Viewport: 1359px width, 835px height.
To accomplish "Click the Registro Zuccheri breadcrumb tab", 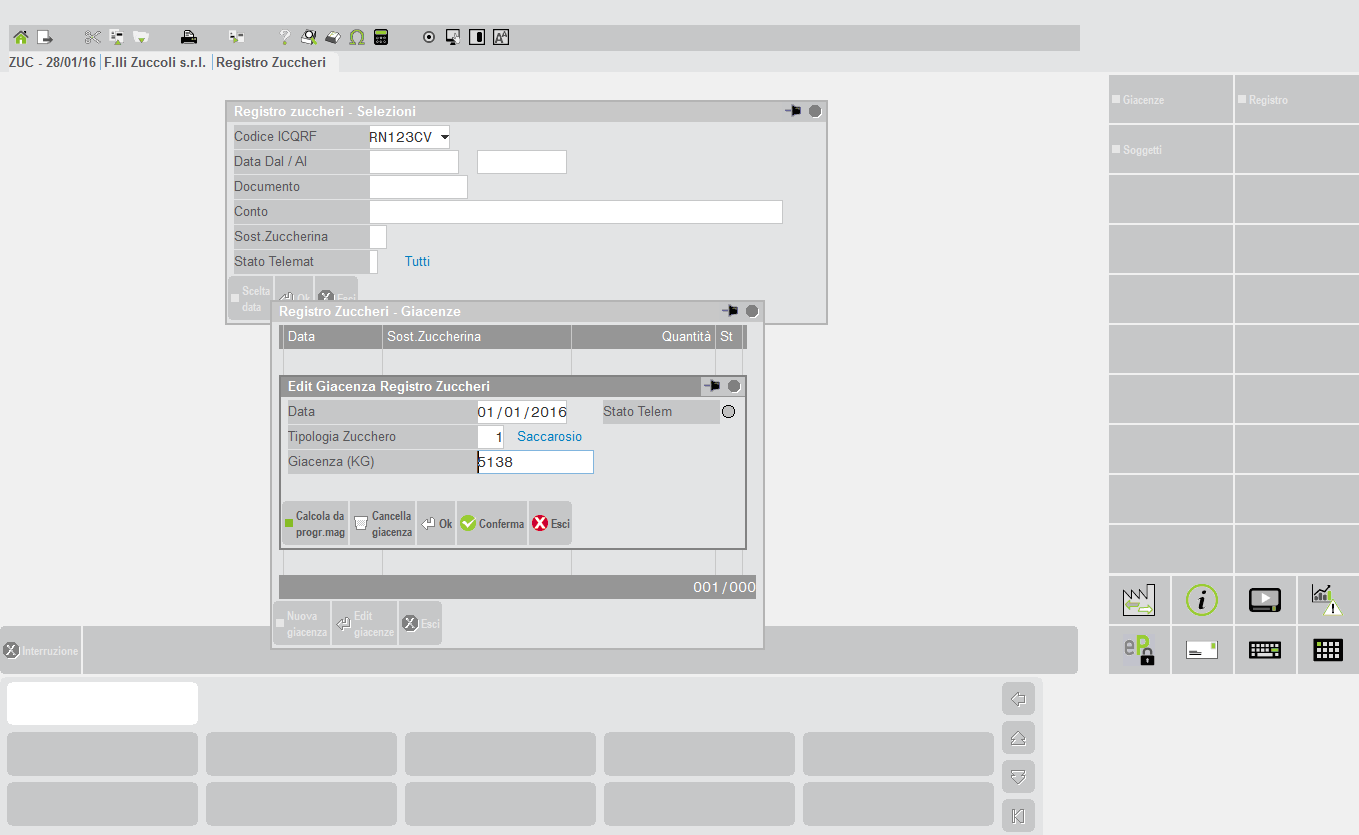I will click(271, 62).
